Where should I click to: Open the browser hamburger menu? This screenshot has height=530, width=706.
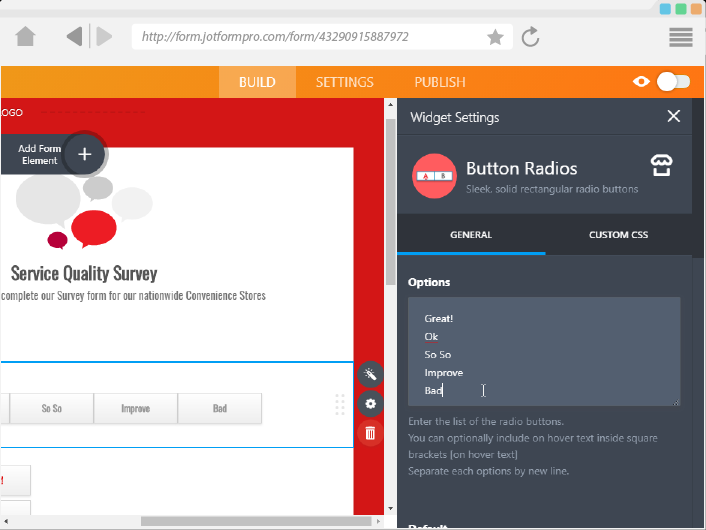(681, 37)
